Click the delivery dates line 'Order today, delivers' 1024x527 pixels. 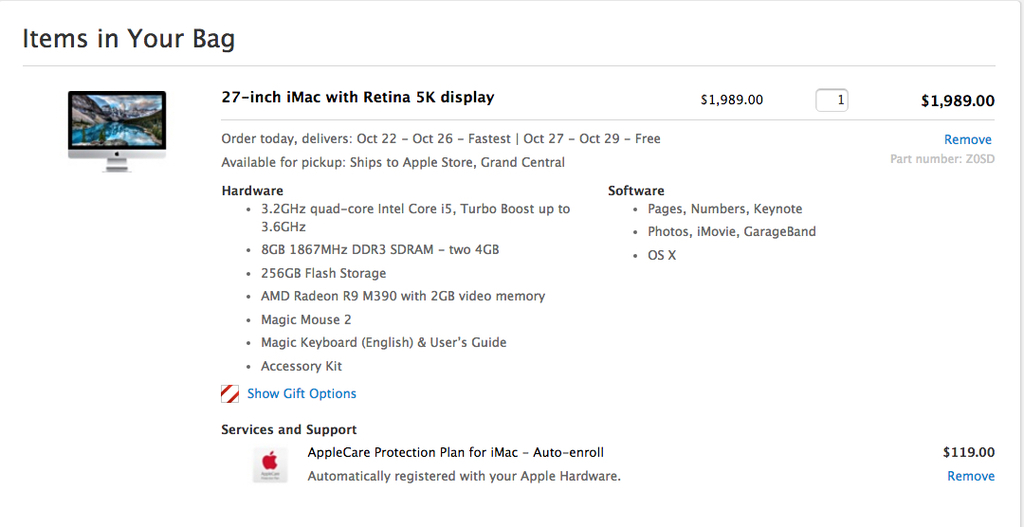[x=441, y=138]
